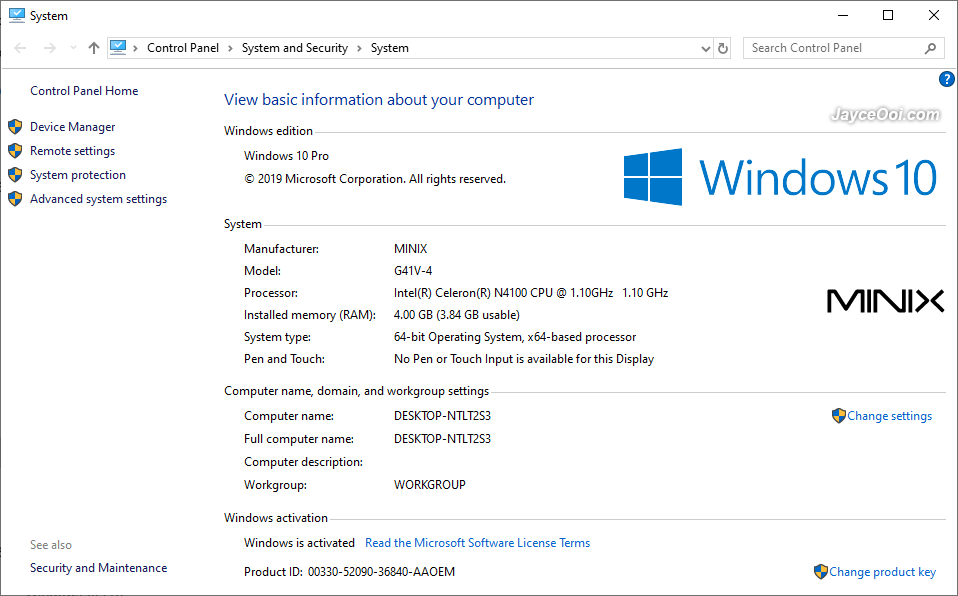
Task: Maximize the System window
Action: 888,15
